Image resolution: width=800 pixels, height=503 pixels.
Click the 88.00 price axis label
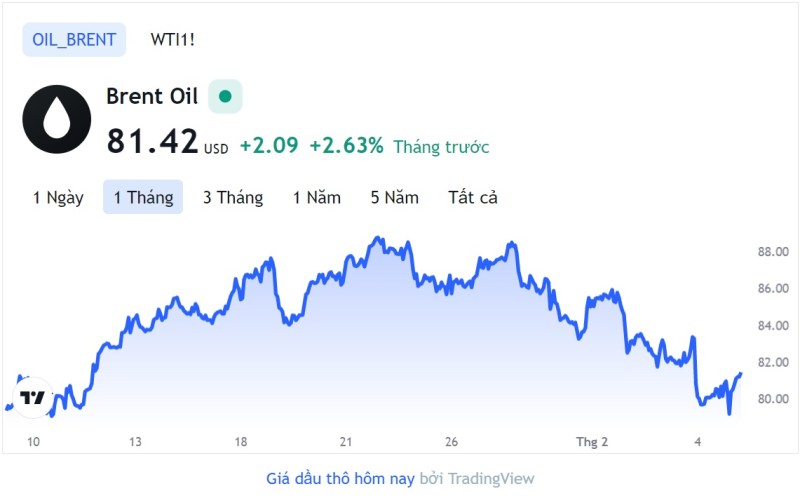773,252
